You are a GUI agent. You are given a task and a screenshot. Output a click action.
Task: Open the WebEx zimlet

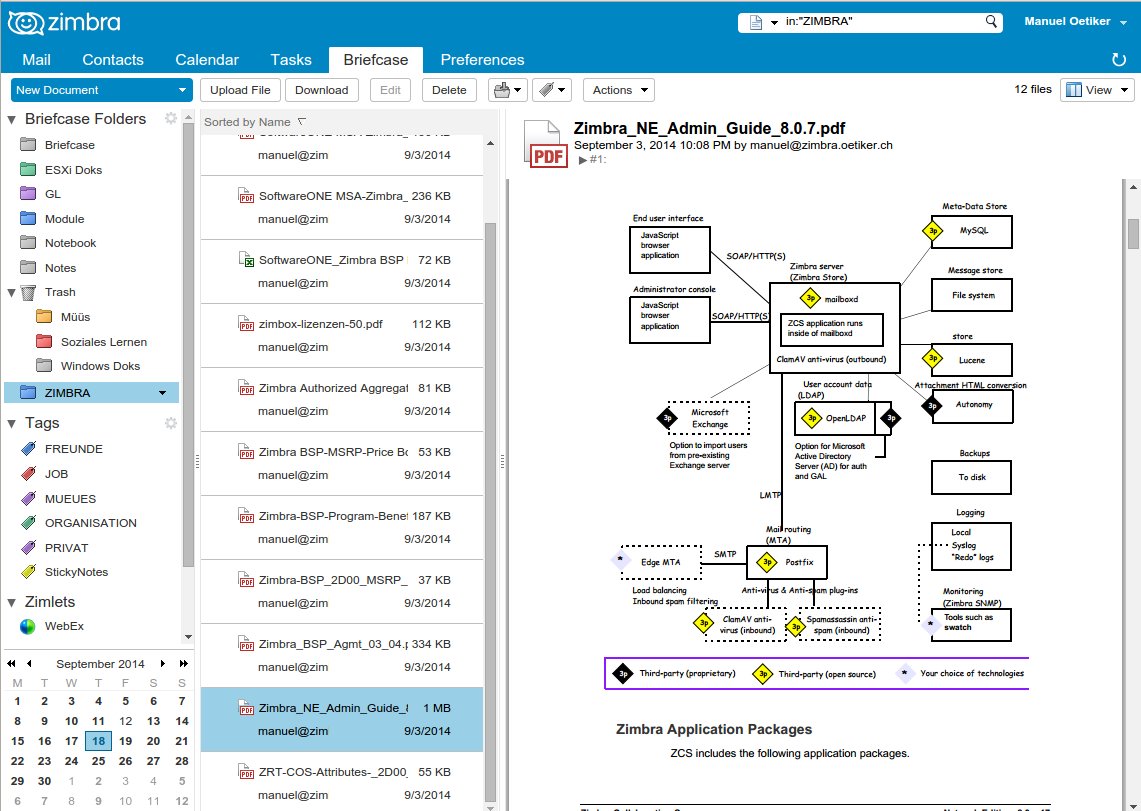[64, 626]
